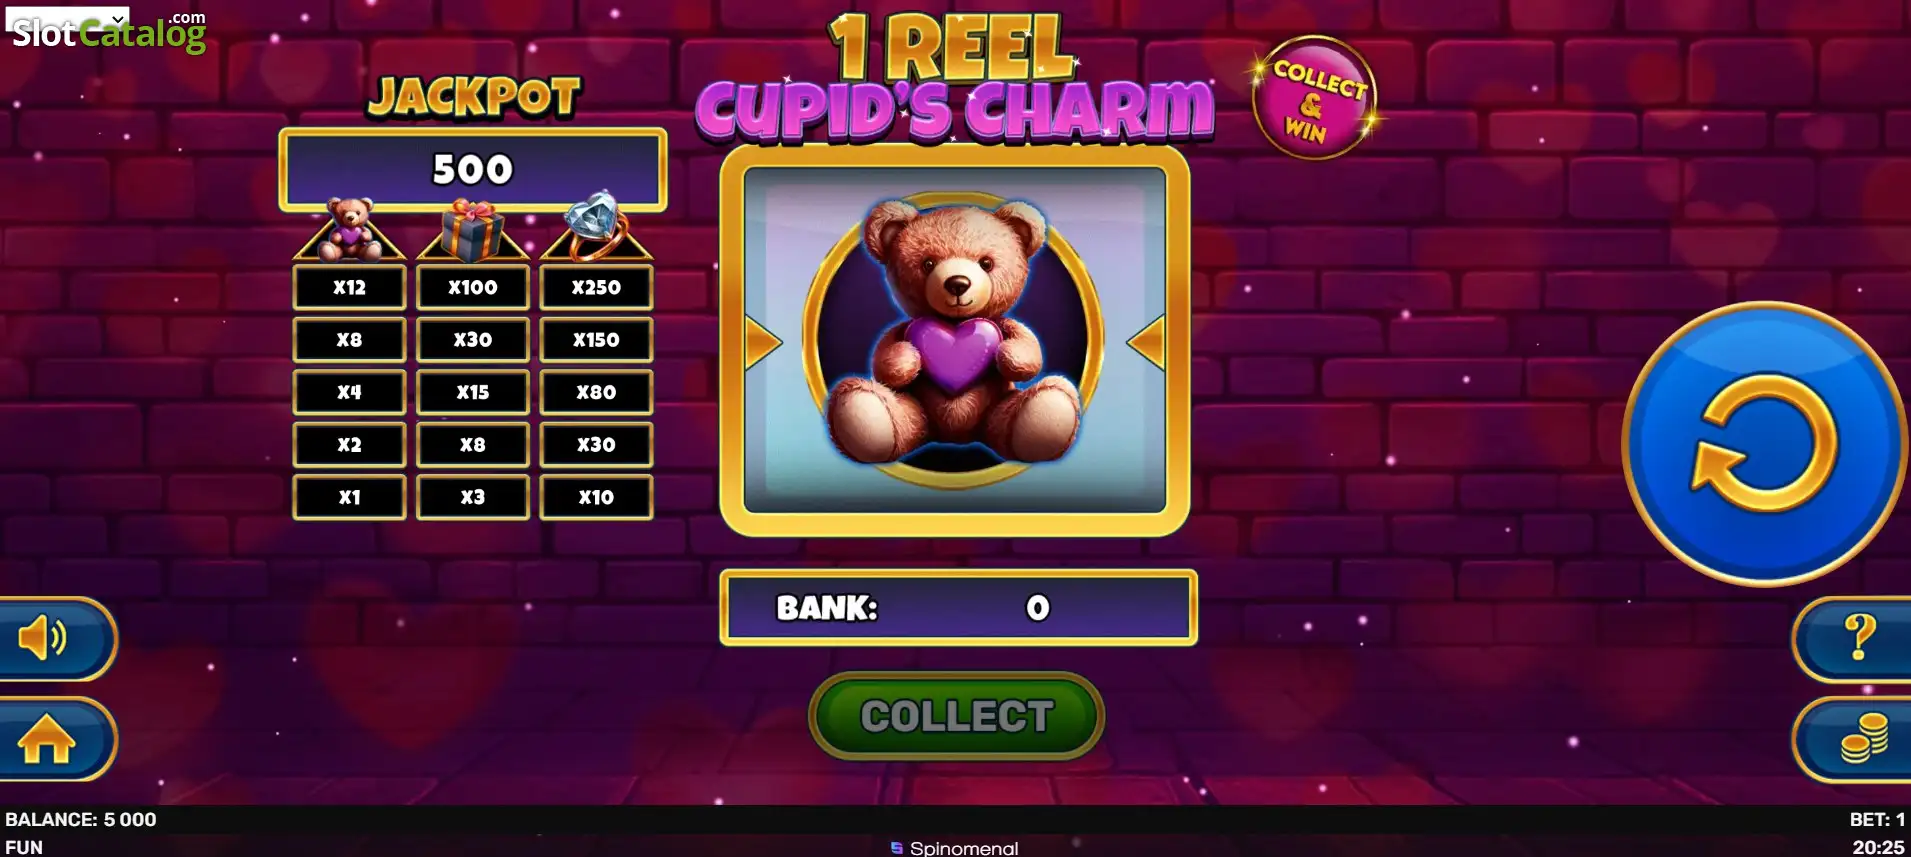Select the gift box paytable icon
The height and width of the screenshot is (857, 1911).
point(472,230)
